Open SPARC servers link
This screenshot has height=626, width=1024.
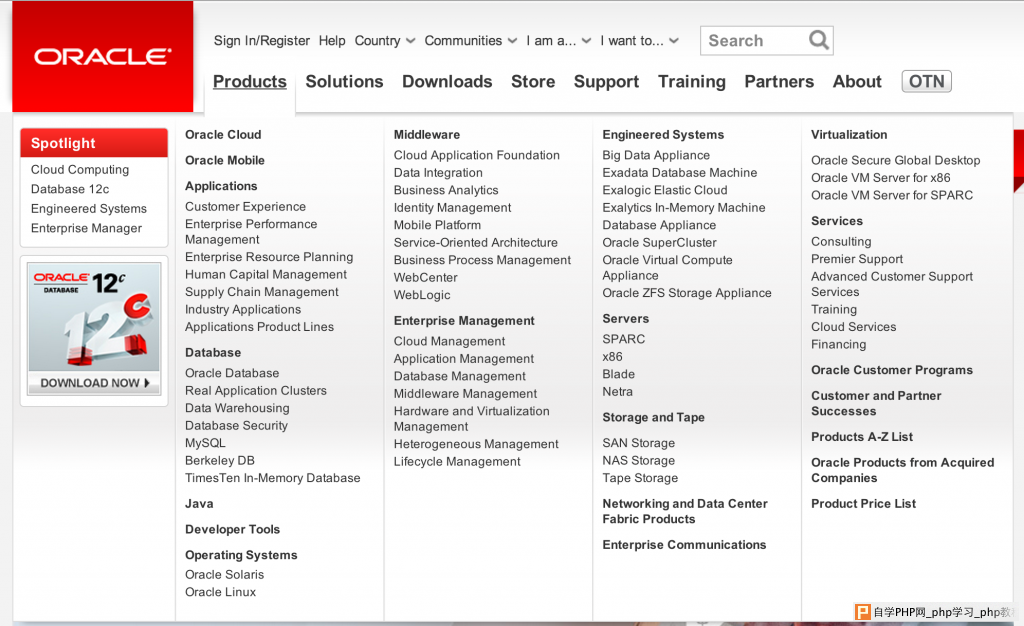pyautogui.click(x=624, y=339)
